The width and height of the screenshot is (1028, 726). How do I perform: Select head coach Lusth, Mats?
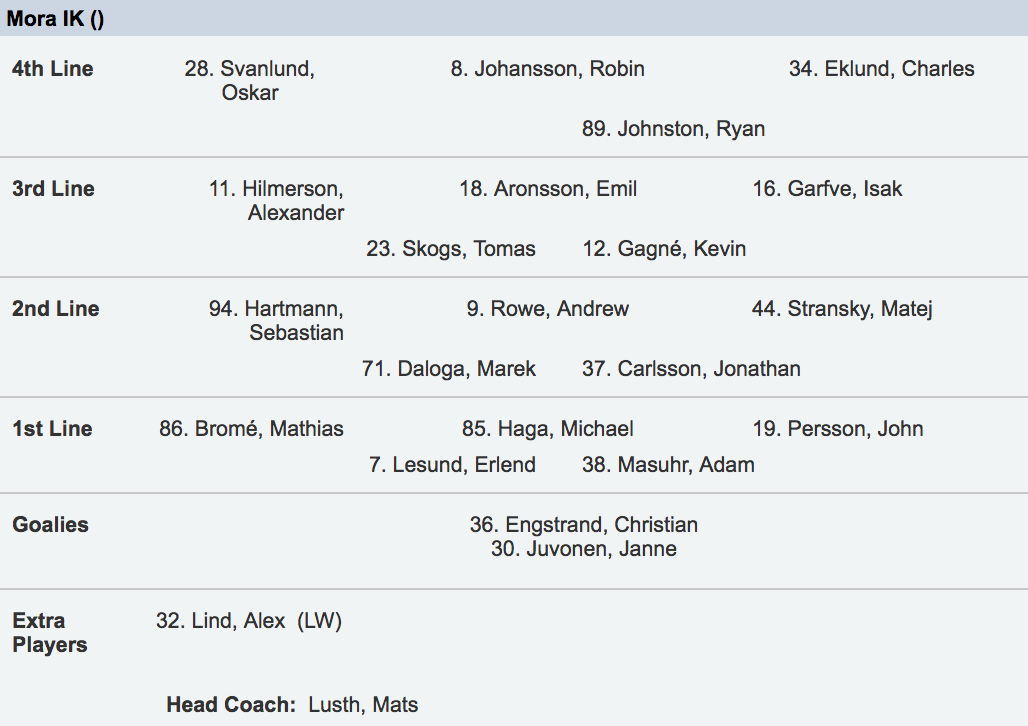363,705
